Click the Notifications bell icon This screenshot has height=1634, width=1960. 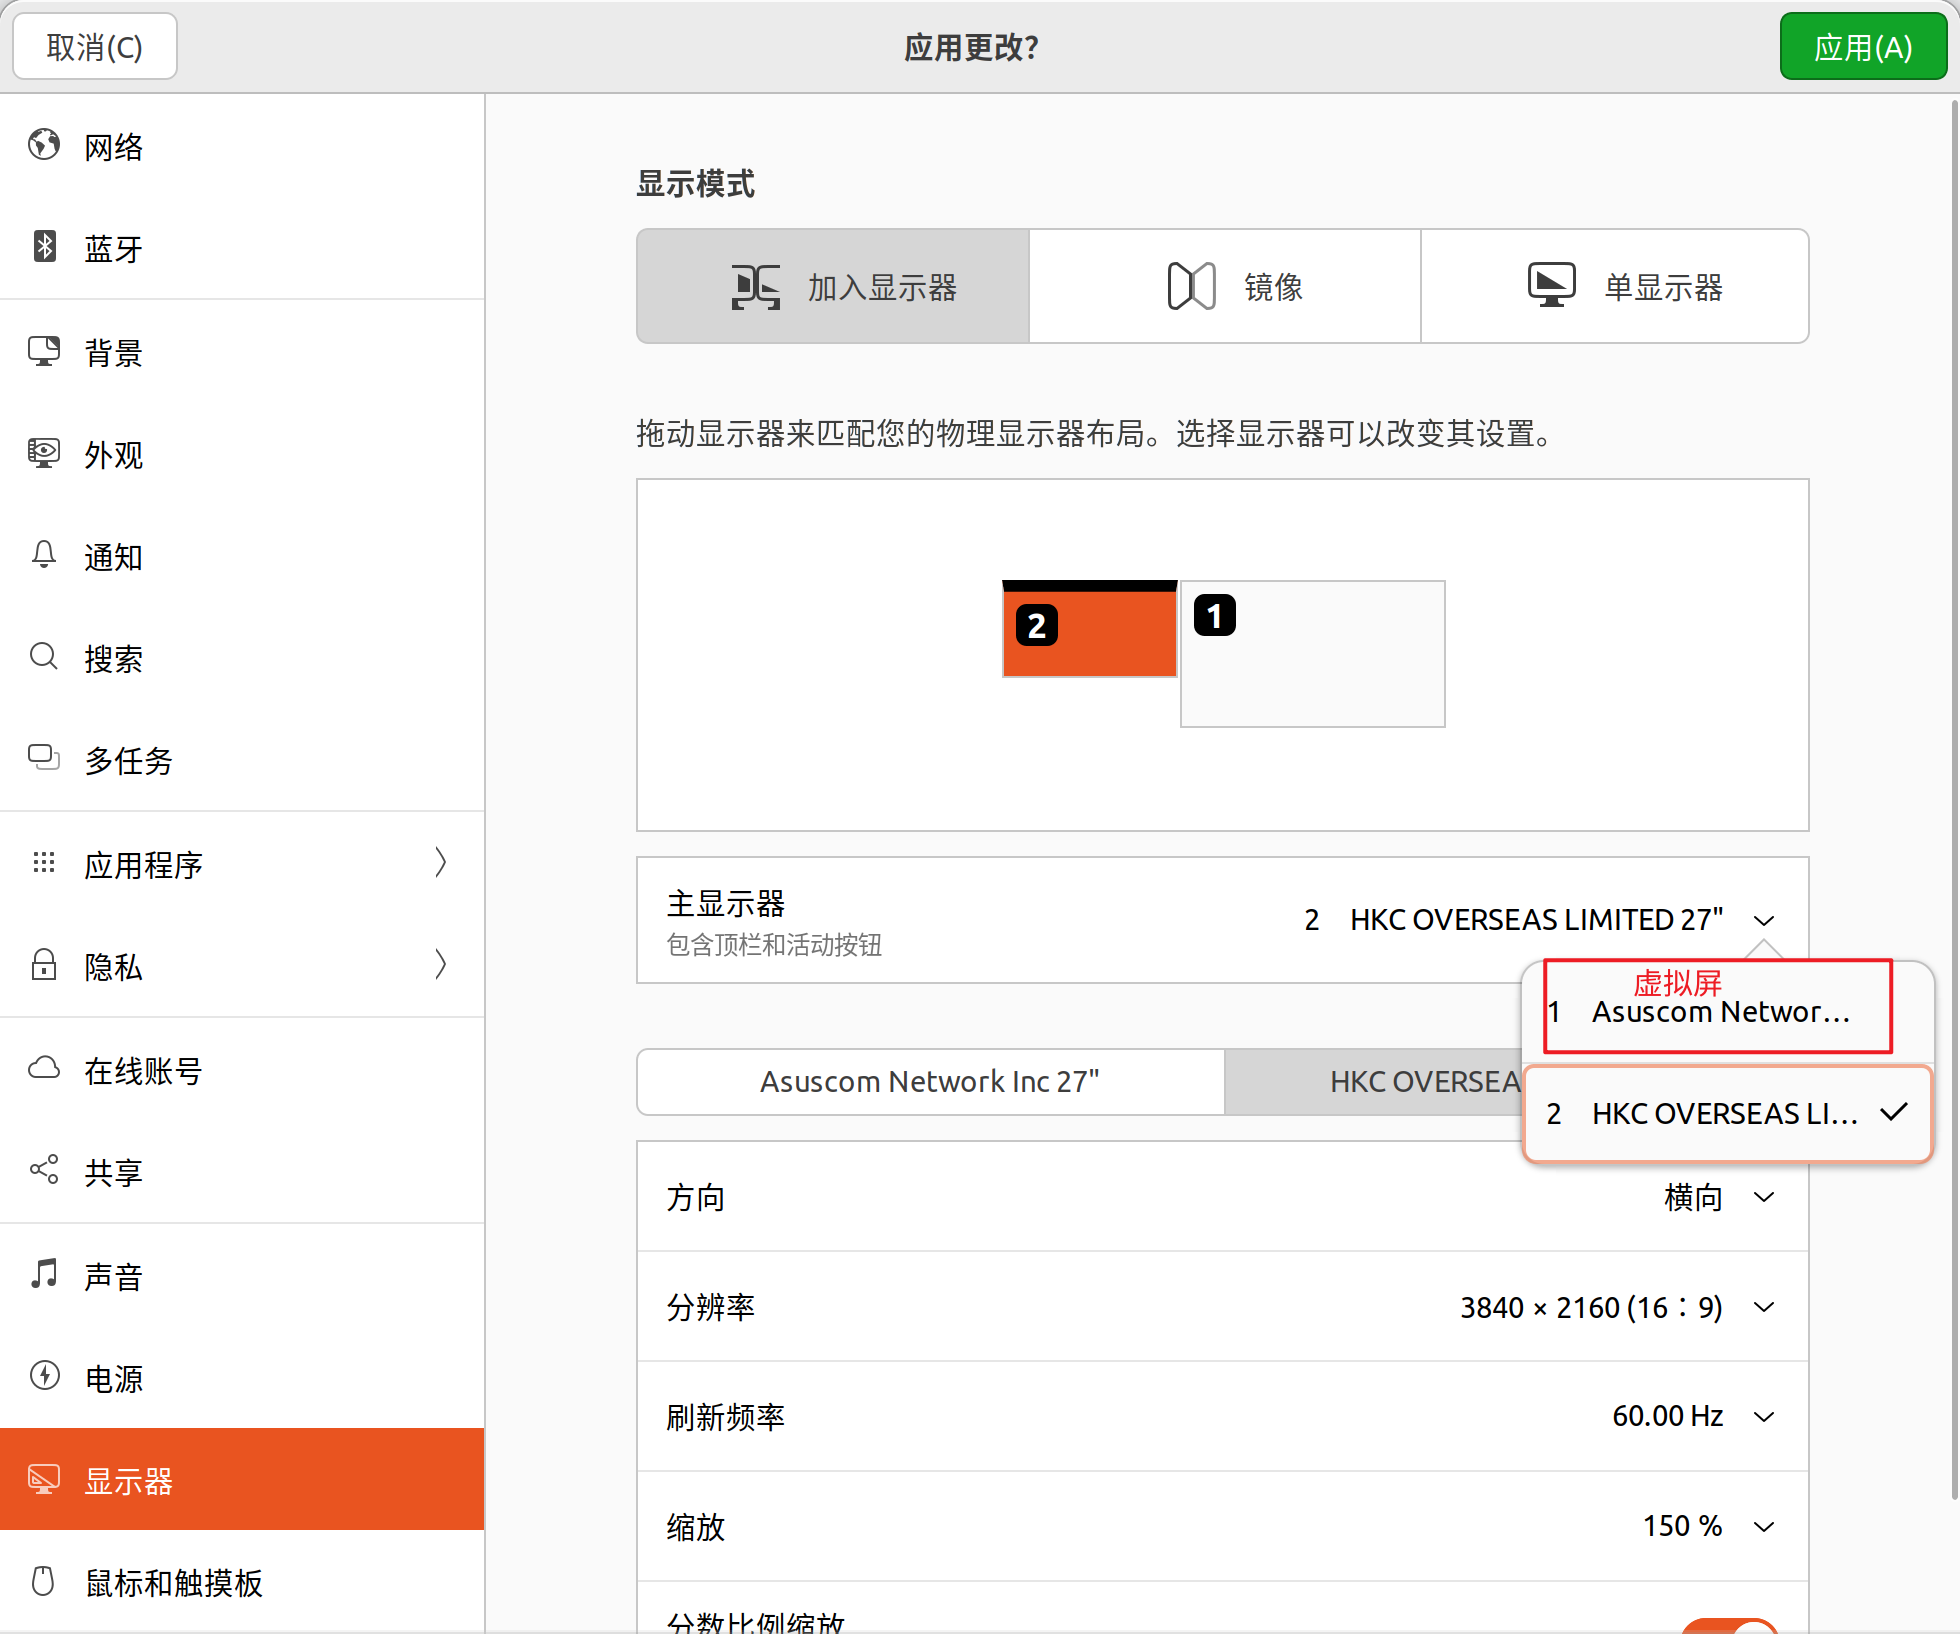tap(44, 555)
